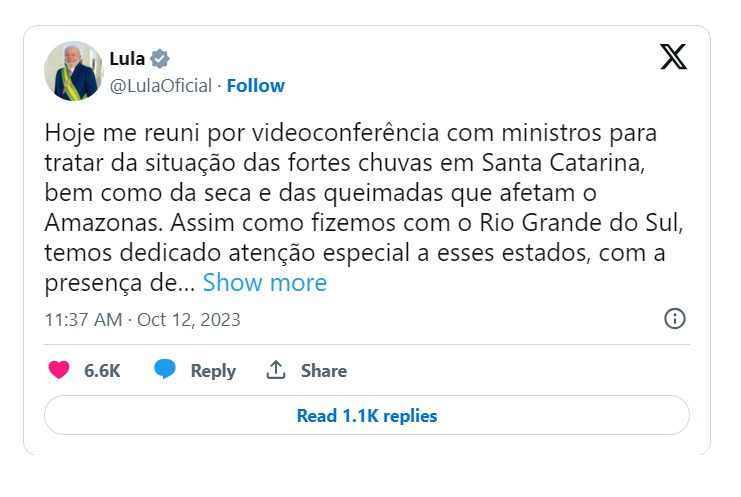Image resolution: width=741 pixels, height=497 pixels.
Task: Click the verified badge next to Lula
Action: coord(160,58)
